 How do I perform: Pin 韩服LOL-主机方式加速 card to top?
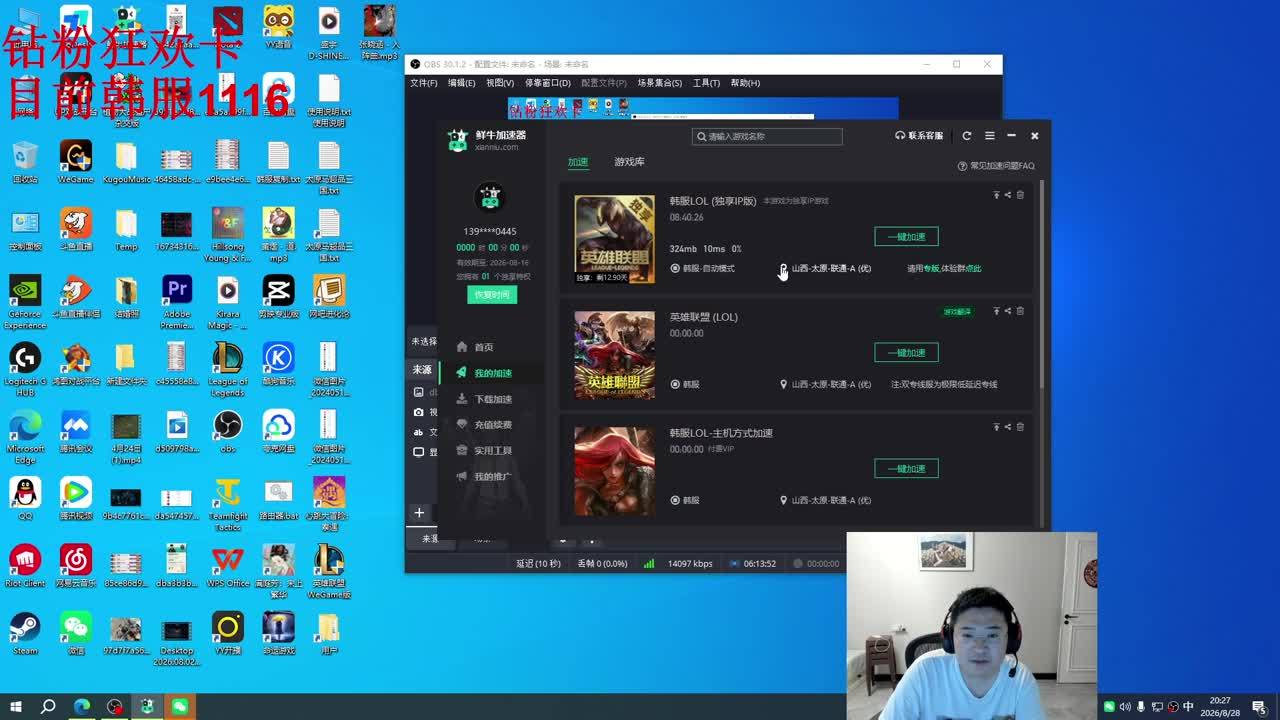[x=996, y=427]
